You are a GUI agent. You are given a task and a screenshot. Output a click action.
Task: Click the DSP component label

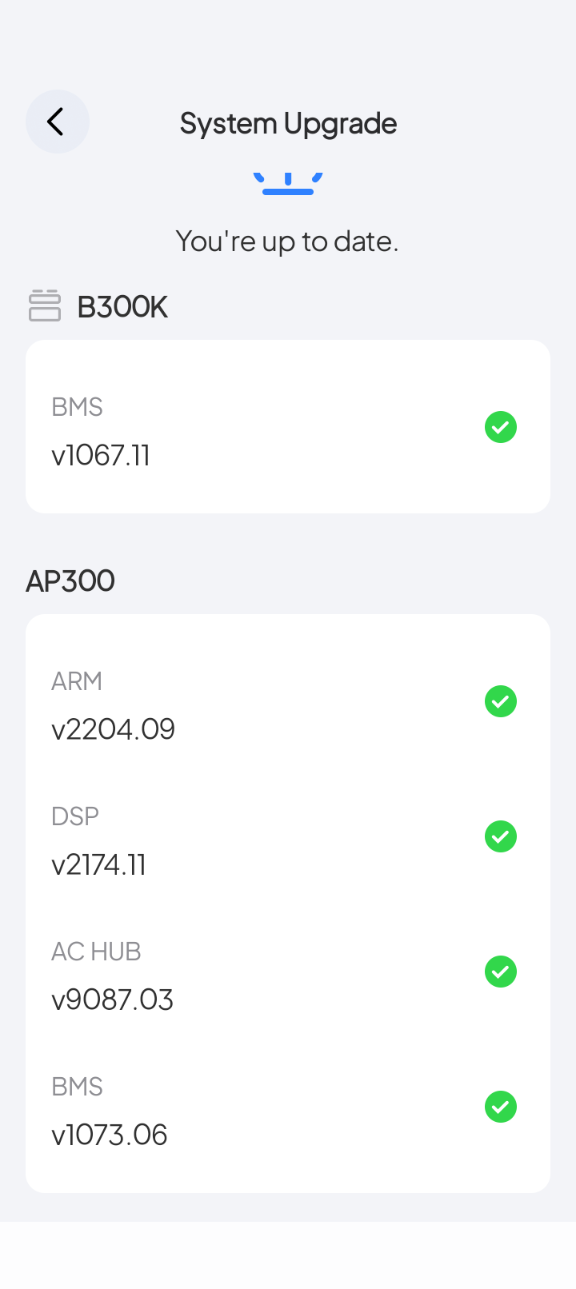75,816
